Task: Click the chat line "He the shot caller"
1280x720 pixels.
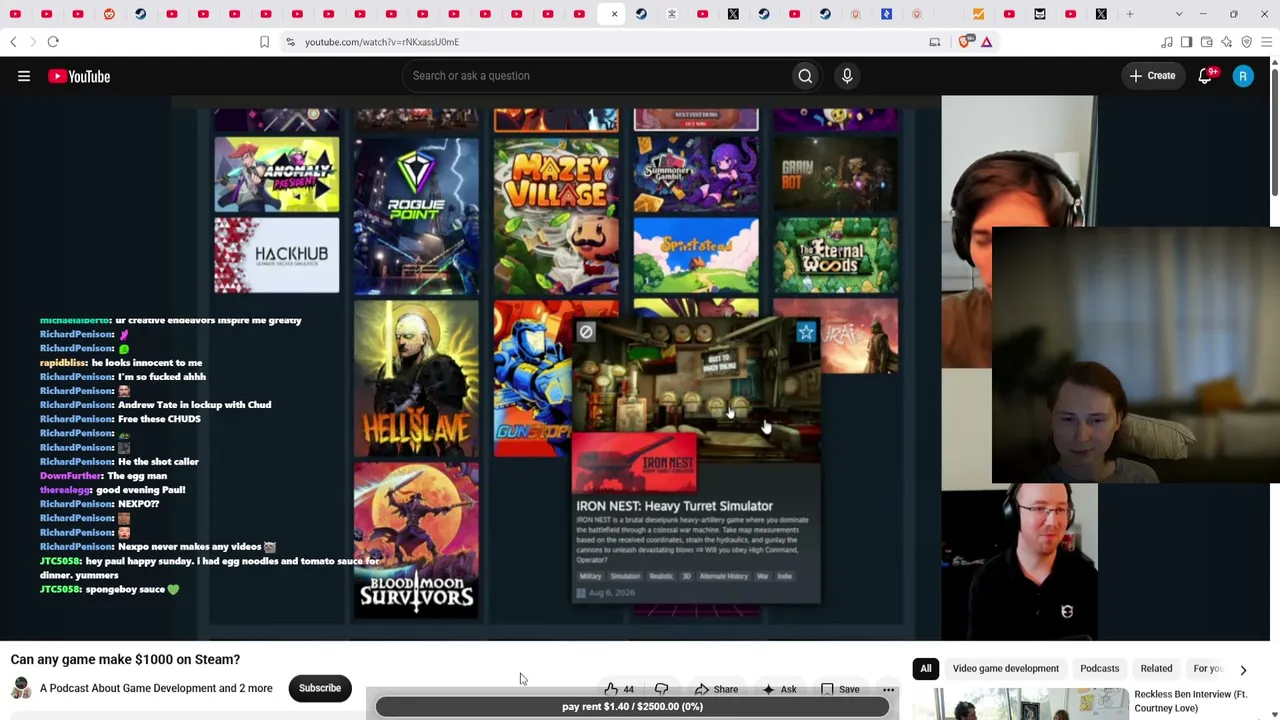Action: pos(158,462)
